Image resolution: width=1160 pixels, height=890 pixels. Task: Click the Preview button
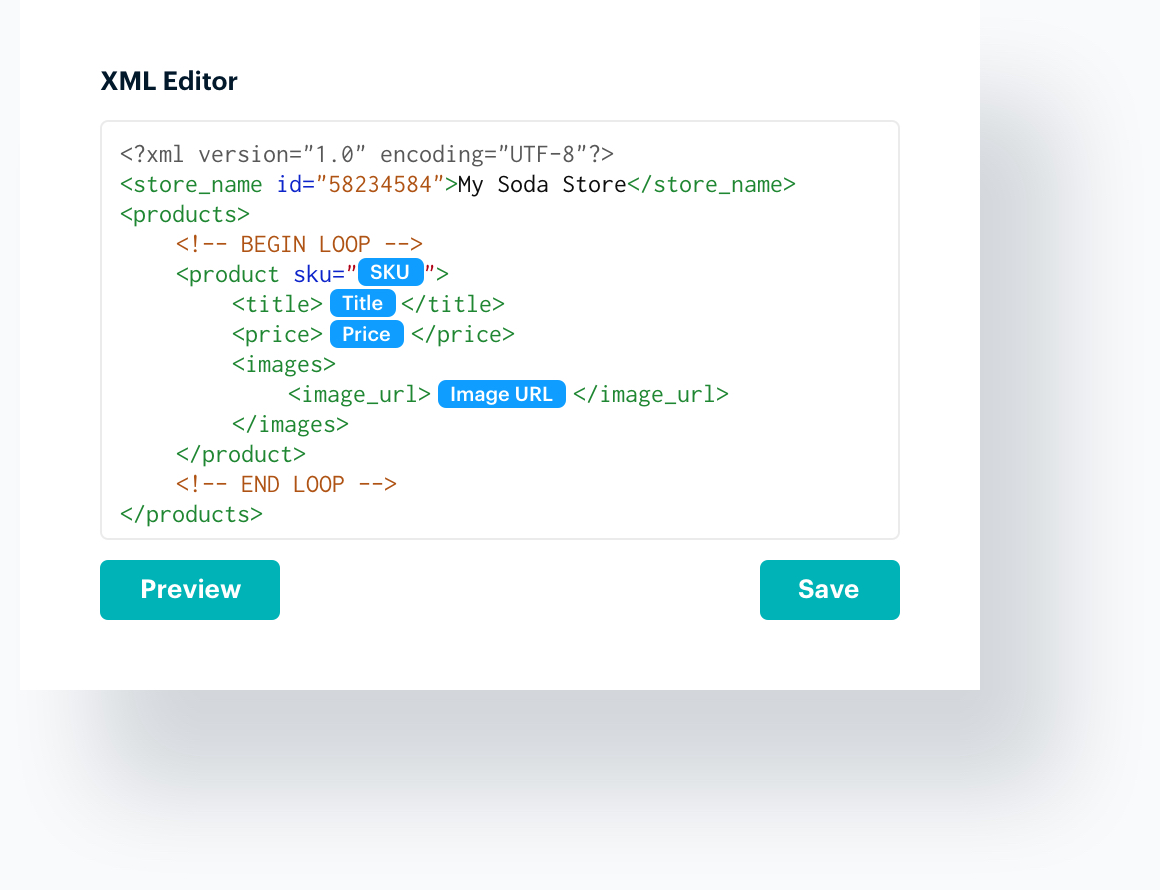tap(189, 589)
